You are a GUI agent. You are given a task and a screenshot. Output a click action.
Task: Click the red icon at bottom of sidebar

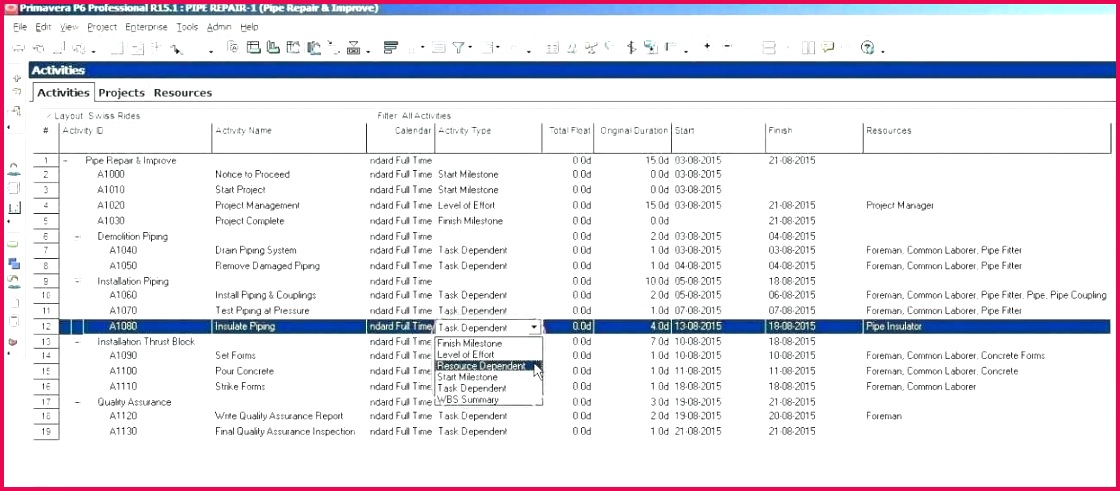pos(12,342)
